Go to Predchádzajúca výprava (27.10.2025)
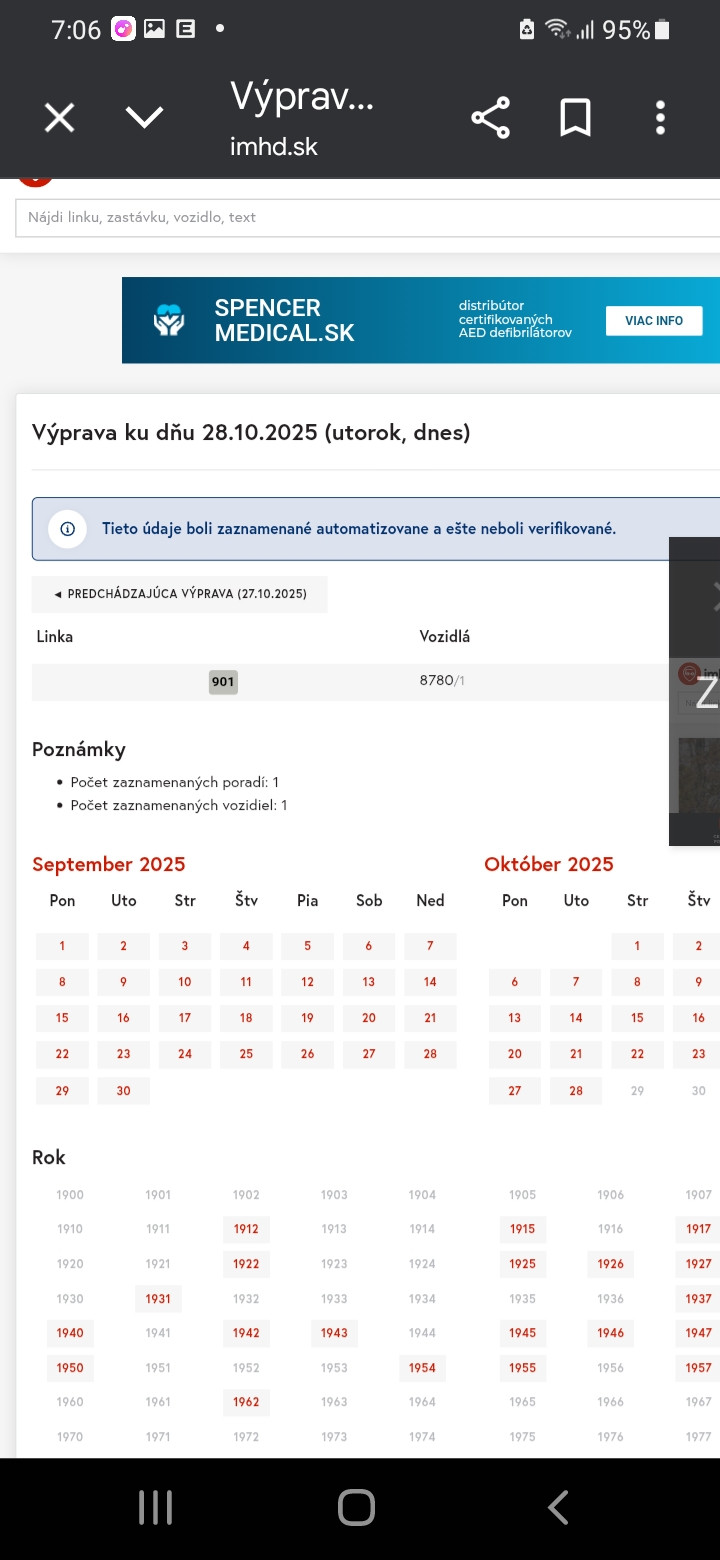The height and width of the screenshot is (1560, 720). [180, 594]
